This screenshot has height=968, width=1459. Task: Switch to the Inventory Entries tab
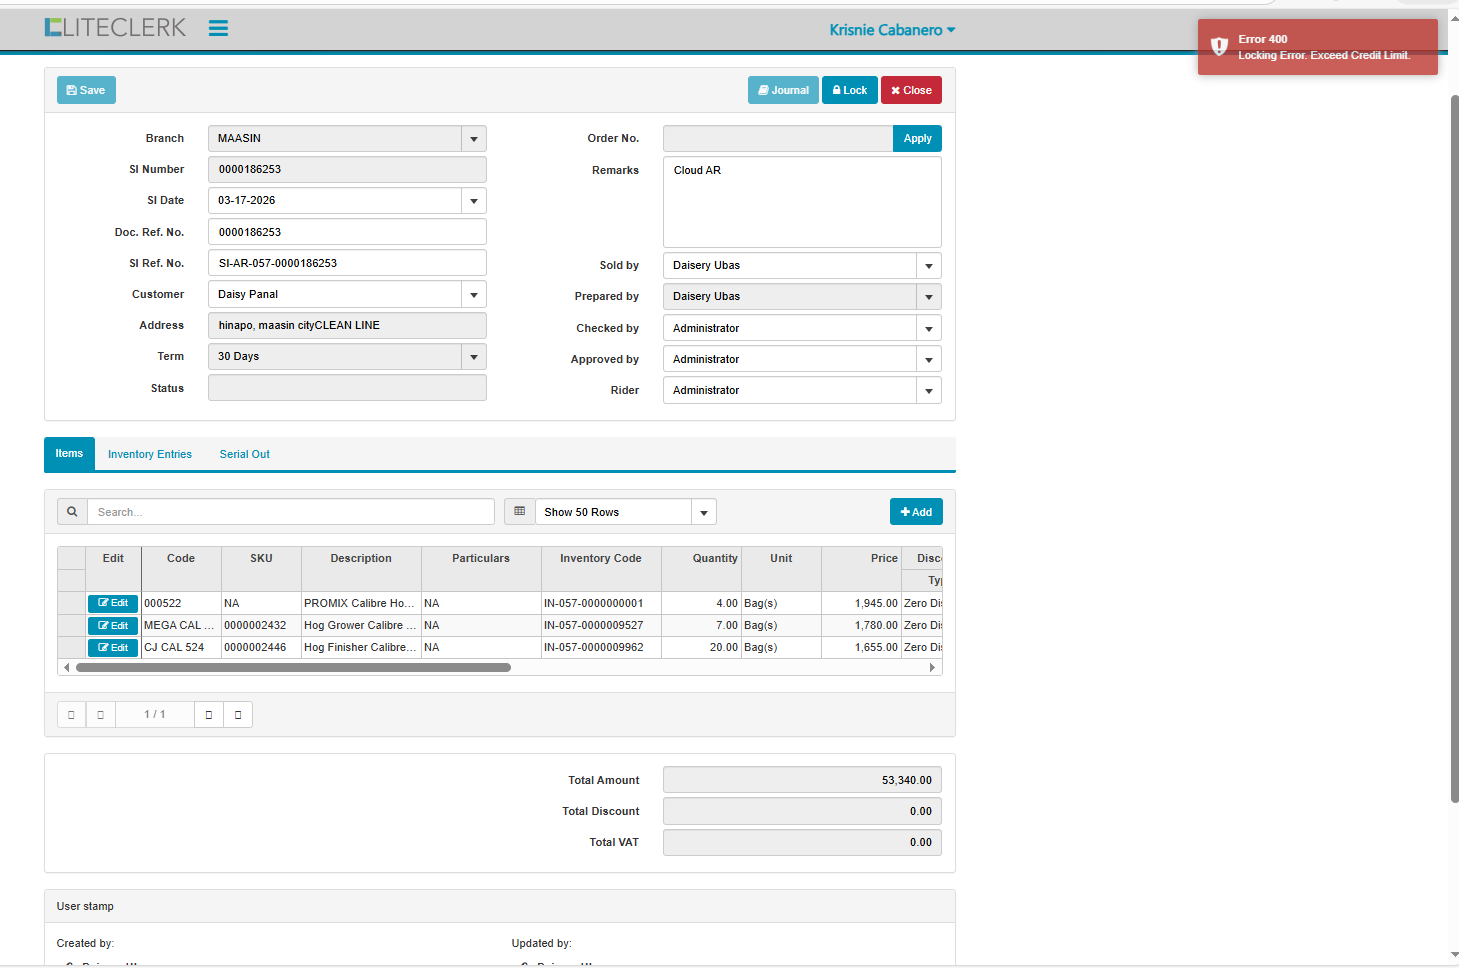[x=150, y=454]
